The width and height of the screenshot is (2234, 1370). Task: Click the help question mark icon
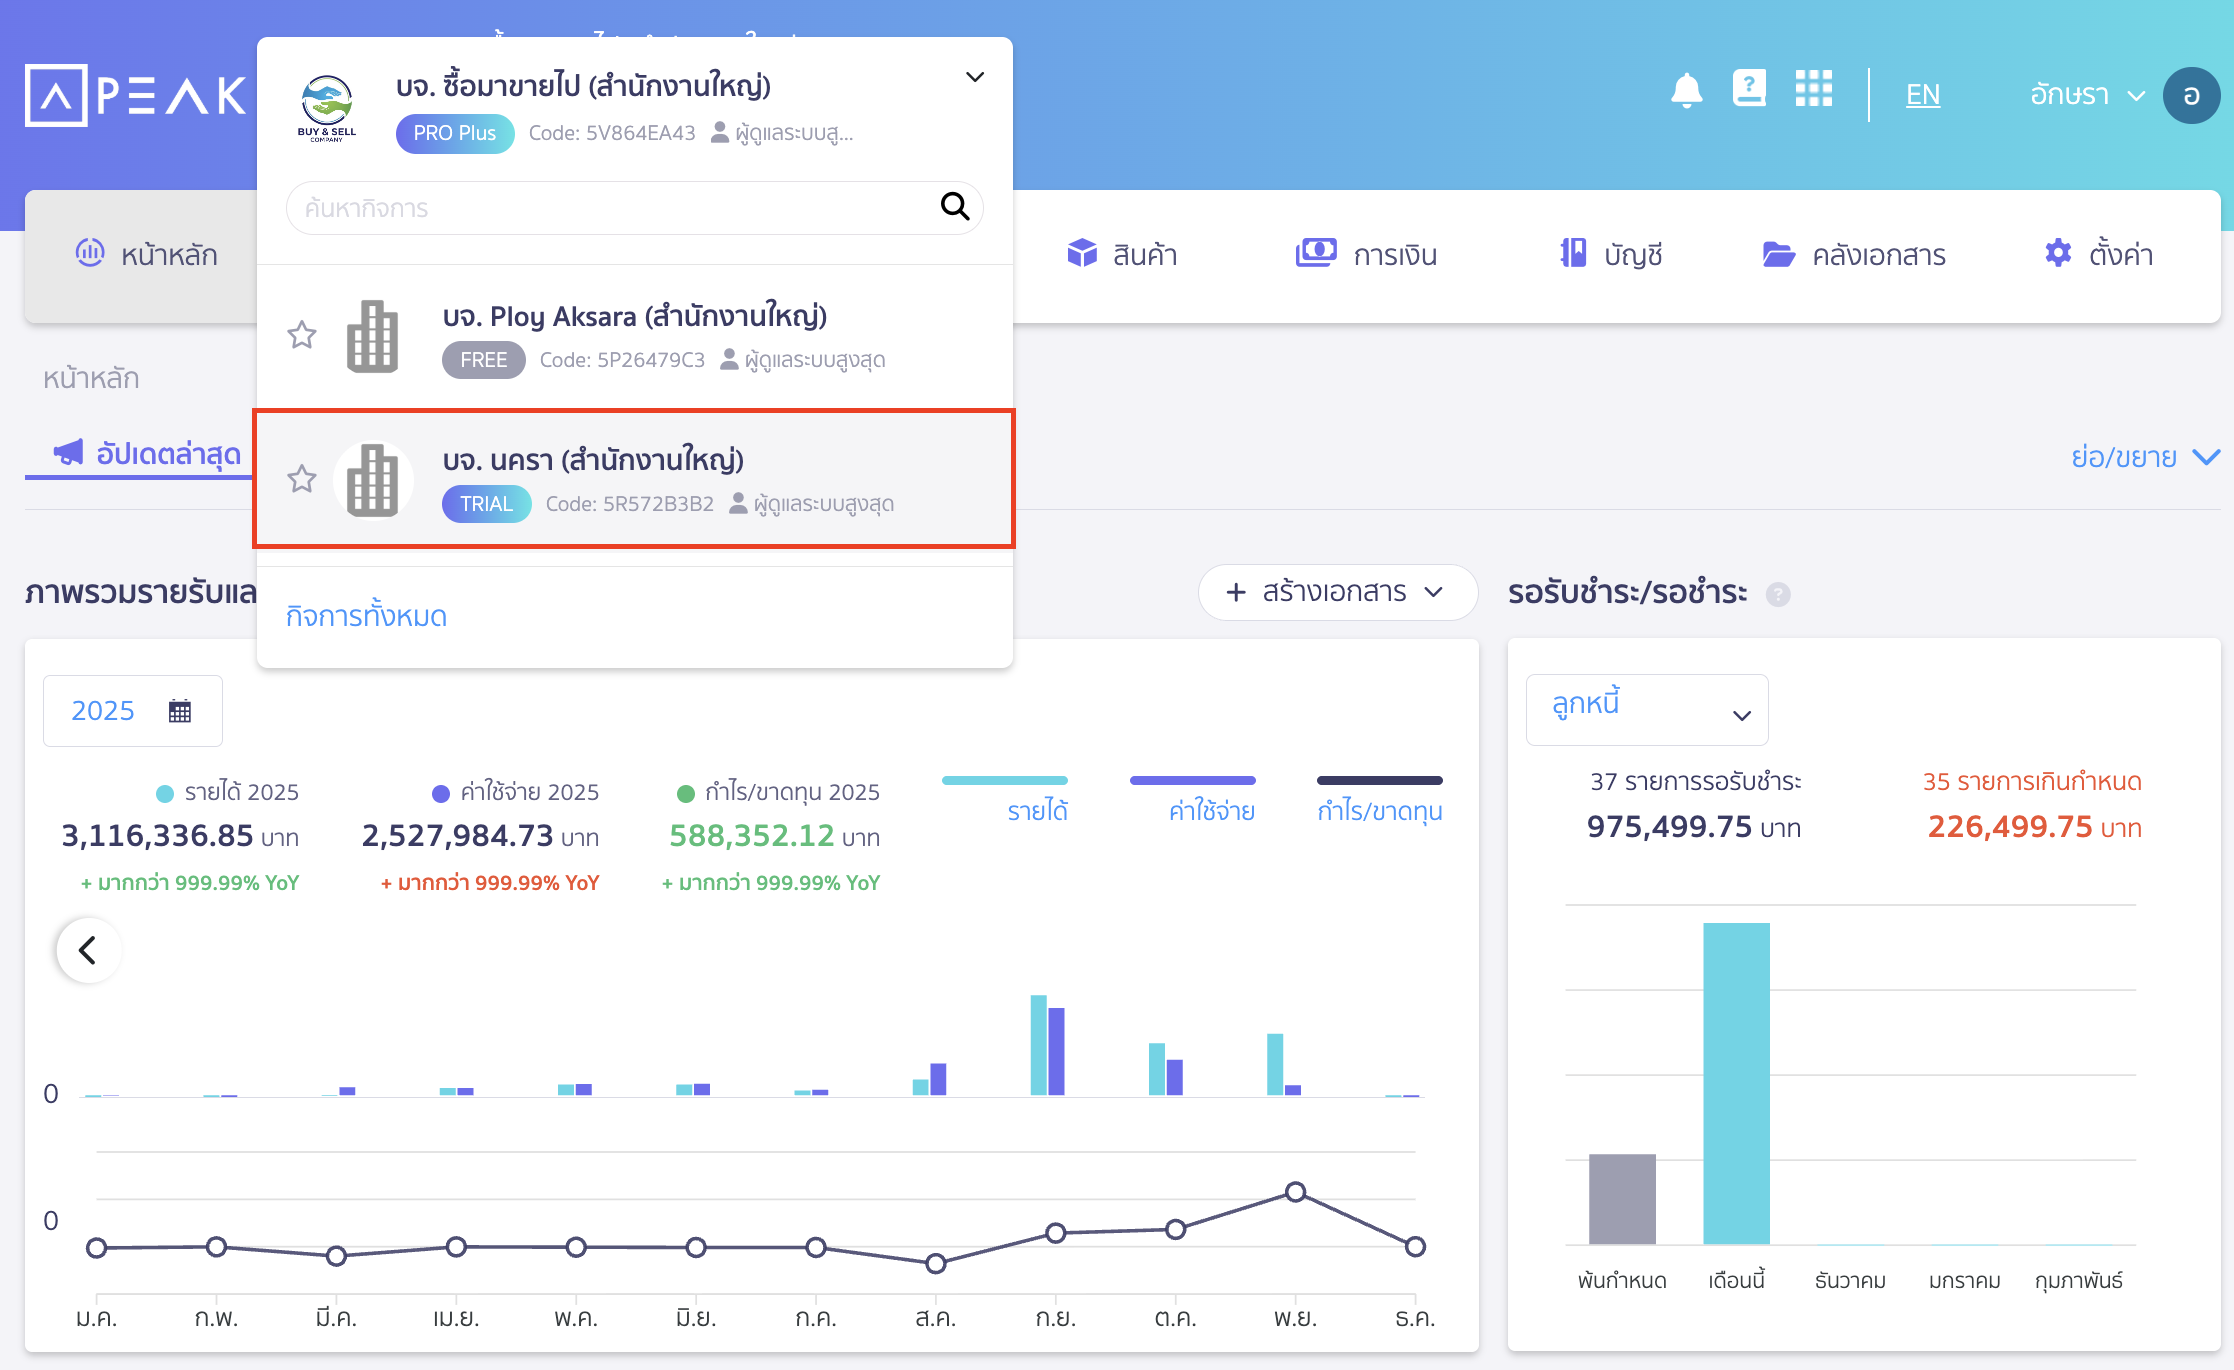tap(1749, 89)
